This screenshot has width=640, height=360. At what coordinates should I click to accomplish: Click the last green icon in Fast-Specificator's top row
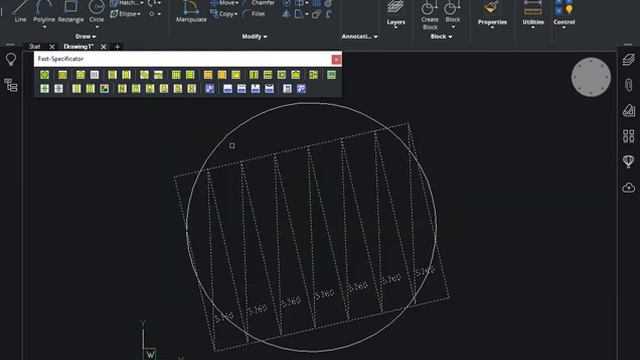click(x=331, y=75)
